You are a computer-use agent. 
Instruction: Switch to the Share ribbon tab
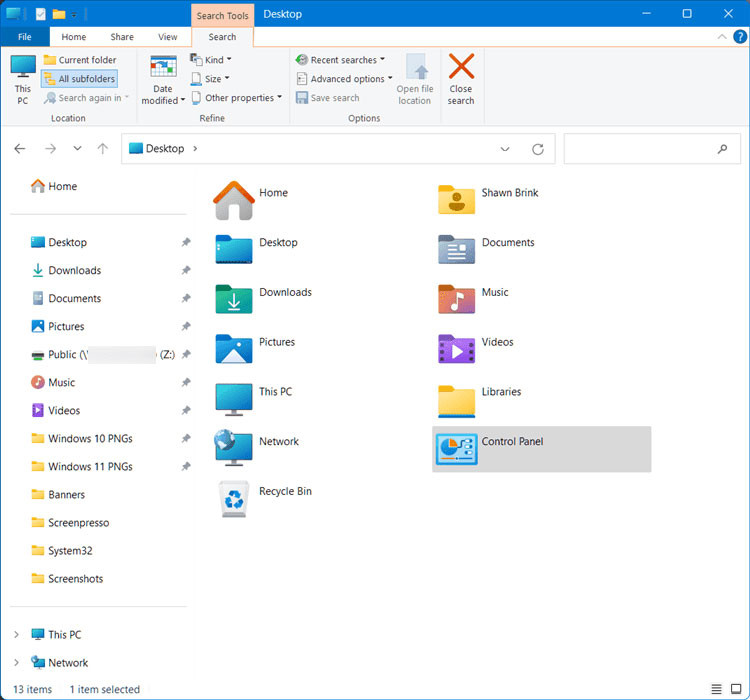coord(122,37)
